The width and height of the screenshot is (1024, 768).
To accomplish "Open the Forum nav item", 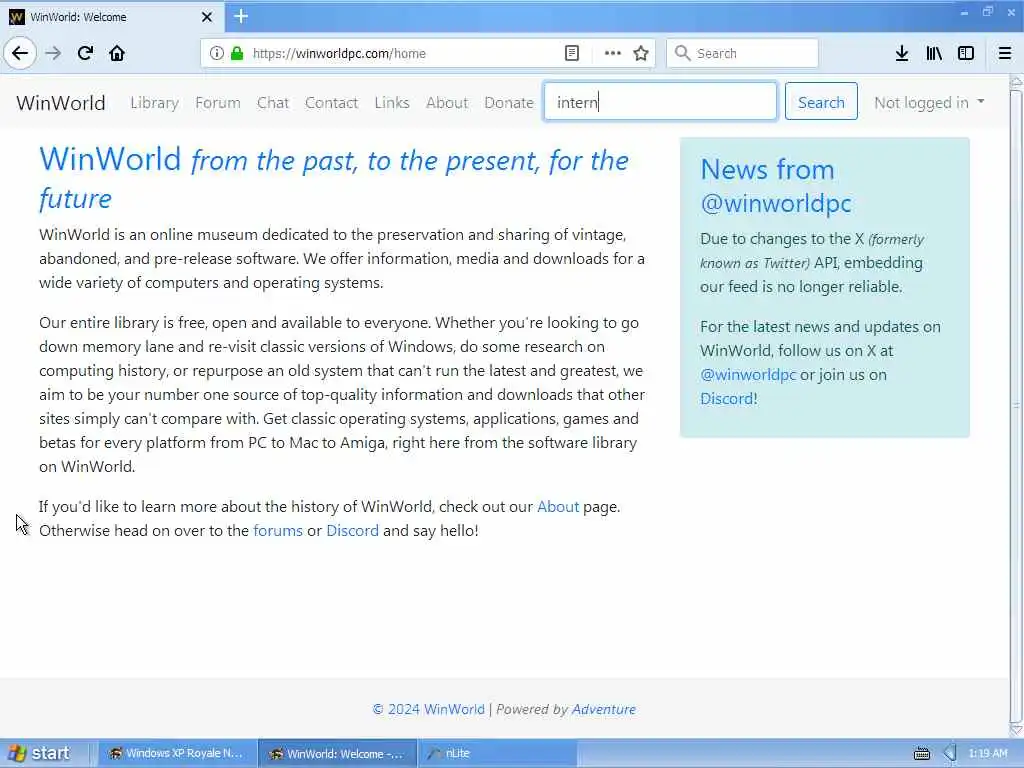I will coord(217,103).
